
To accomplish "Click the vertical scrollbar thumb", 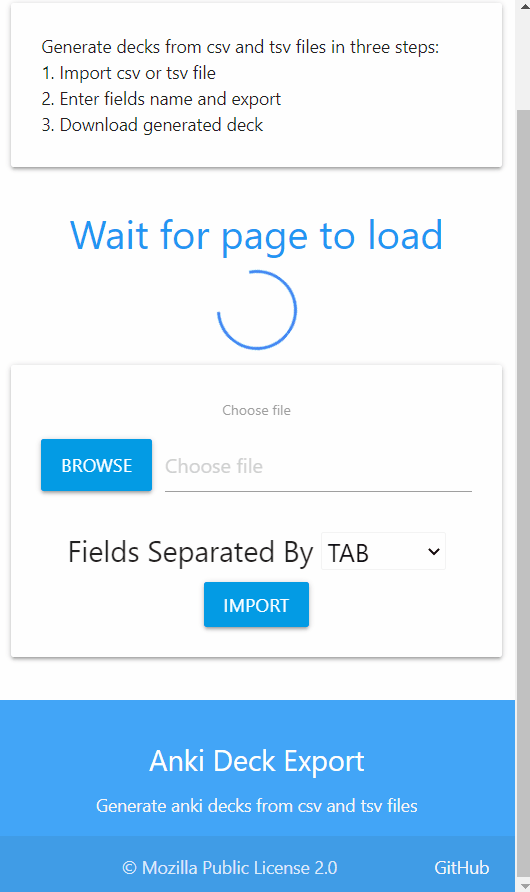I will pos(523,495).
